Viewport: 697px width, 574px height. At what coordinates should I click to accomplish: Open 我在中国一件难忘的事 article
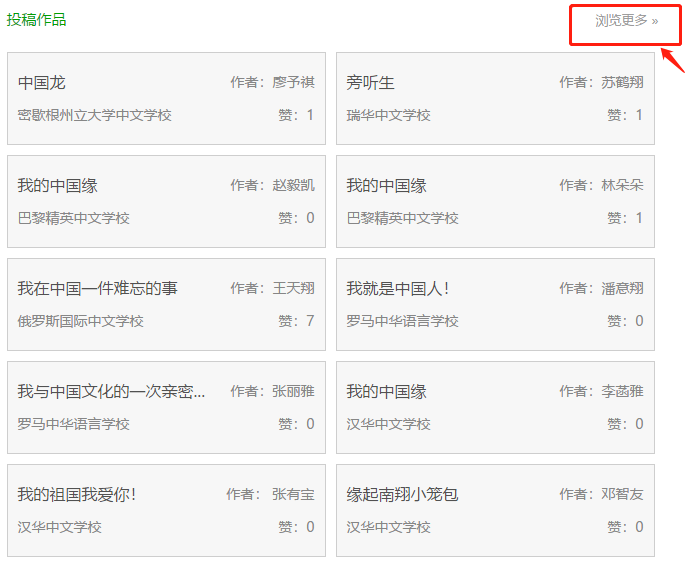point(97,289)
